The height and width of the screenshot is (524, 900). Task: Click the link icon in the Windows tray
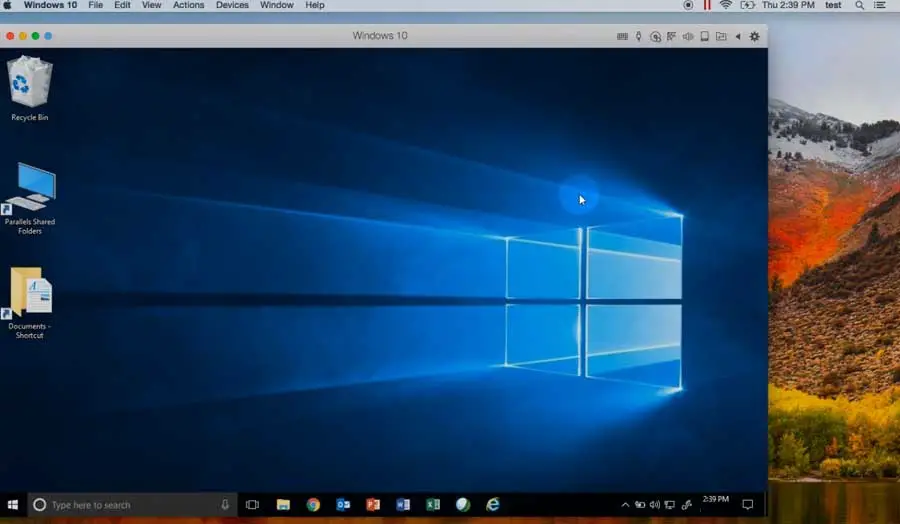click(686, 505)
